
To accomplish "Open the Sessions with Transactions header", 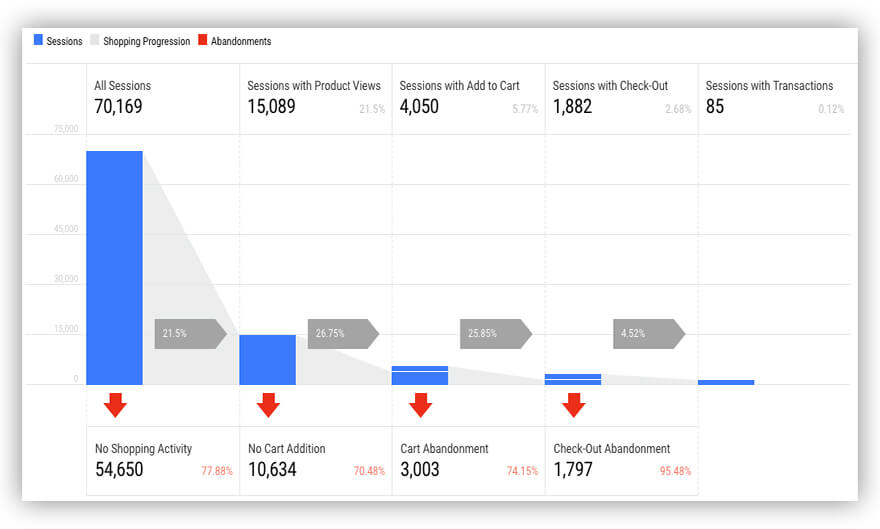I will (774, 99).
